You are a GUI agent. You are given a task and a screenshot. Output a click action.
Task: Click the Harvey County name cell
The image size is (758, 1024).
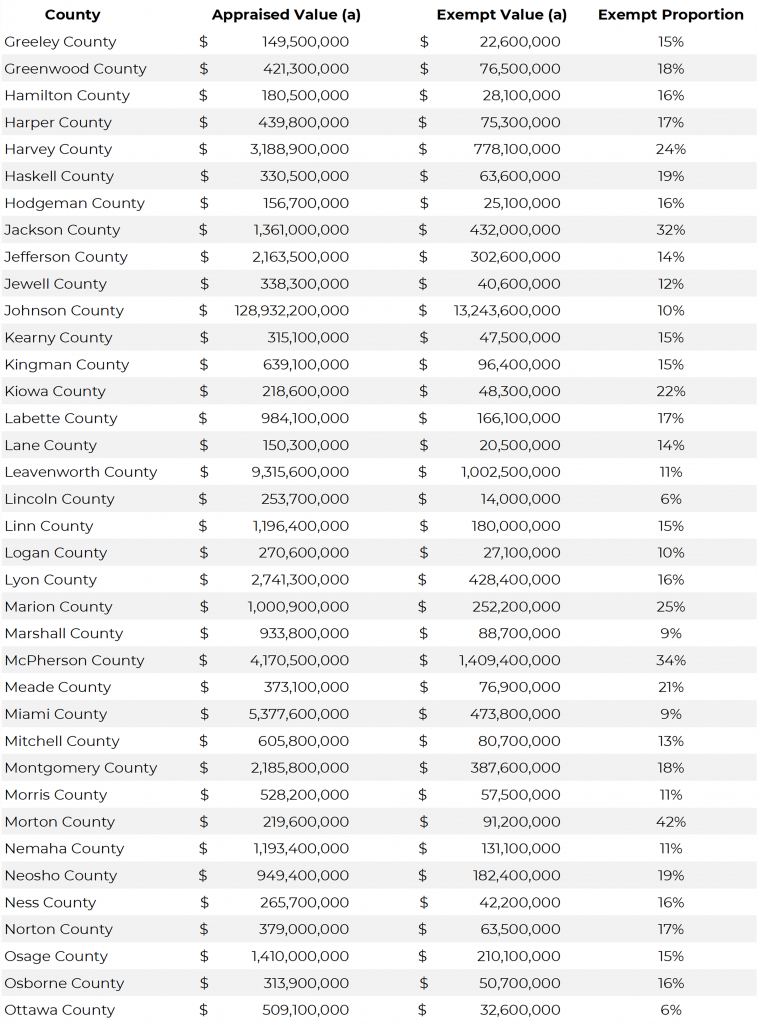[58, 149]
